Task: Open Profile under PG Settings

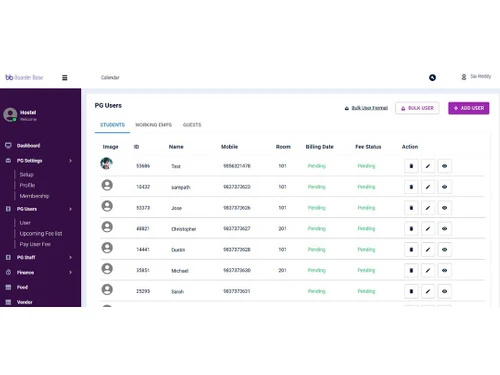Action: tap(27, 185)
